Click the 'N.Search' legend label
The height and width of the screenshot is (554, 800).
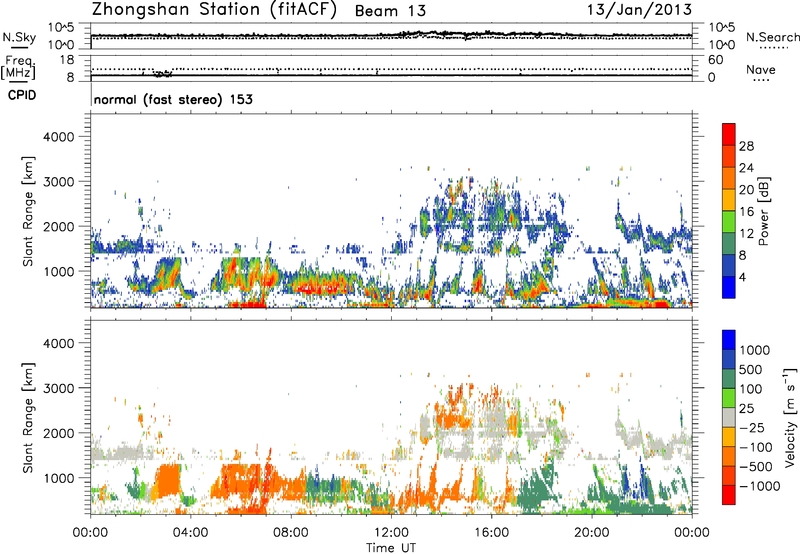pos(773,37)
